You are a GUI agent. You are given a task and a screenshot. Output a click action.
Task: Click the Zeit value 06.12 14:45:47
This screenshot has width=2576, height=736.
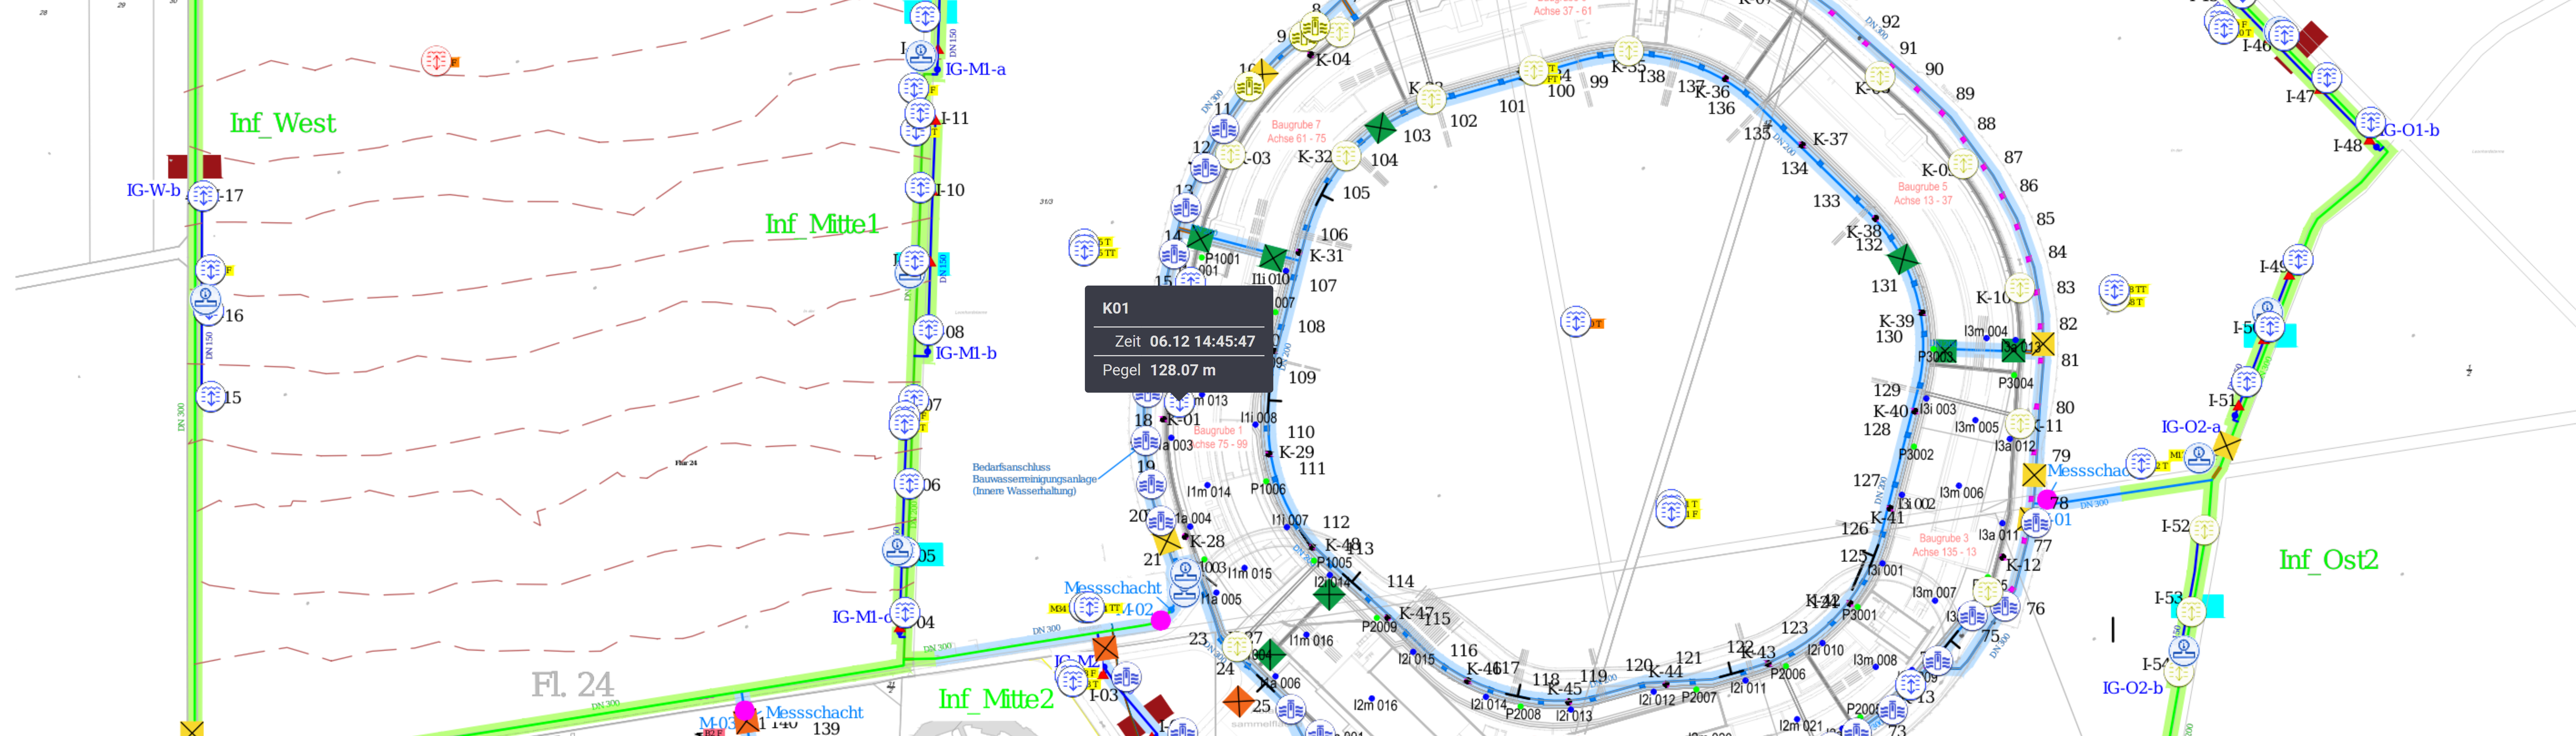point(1202,341)
